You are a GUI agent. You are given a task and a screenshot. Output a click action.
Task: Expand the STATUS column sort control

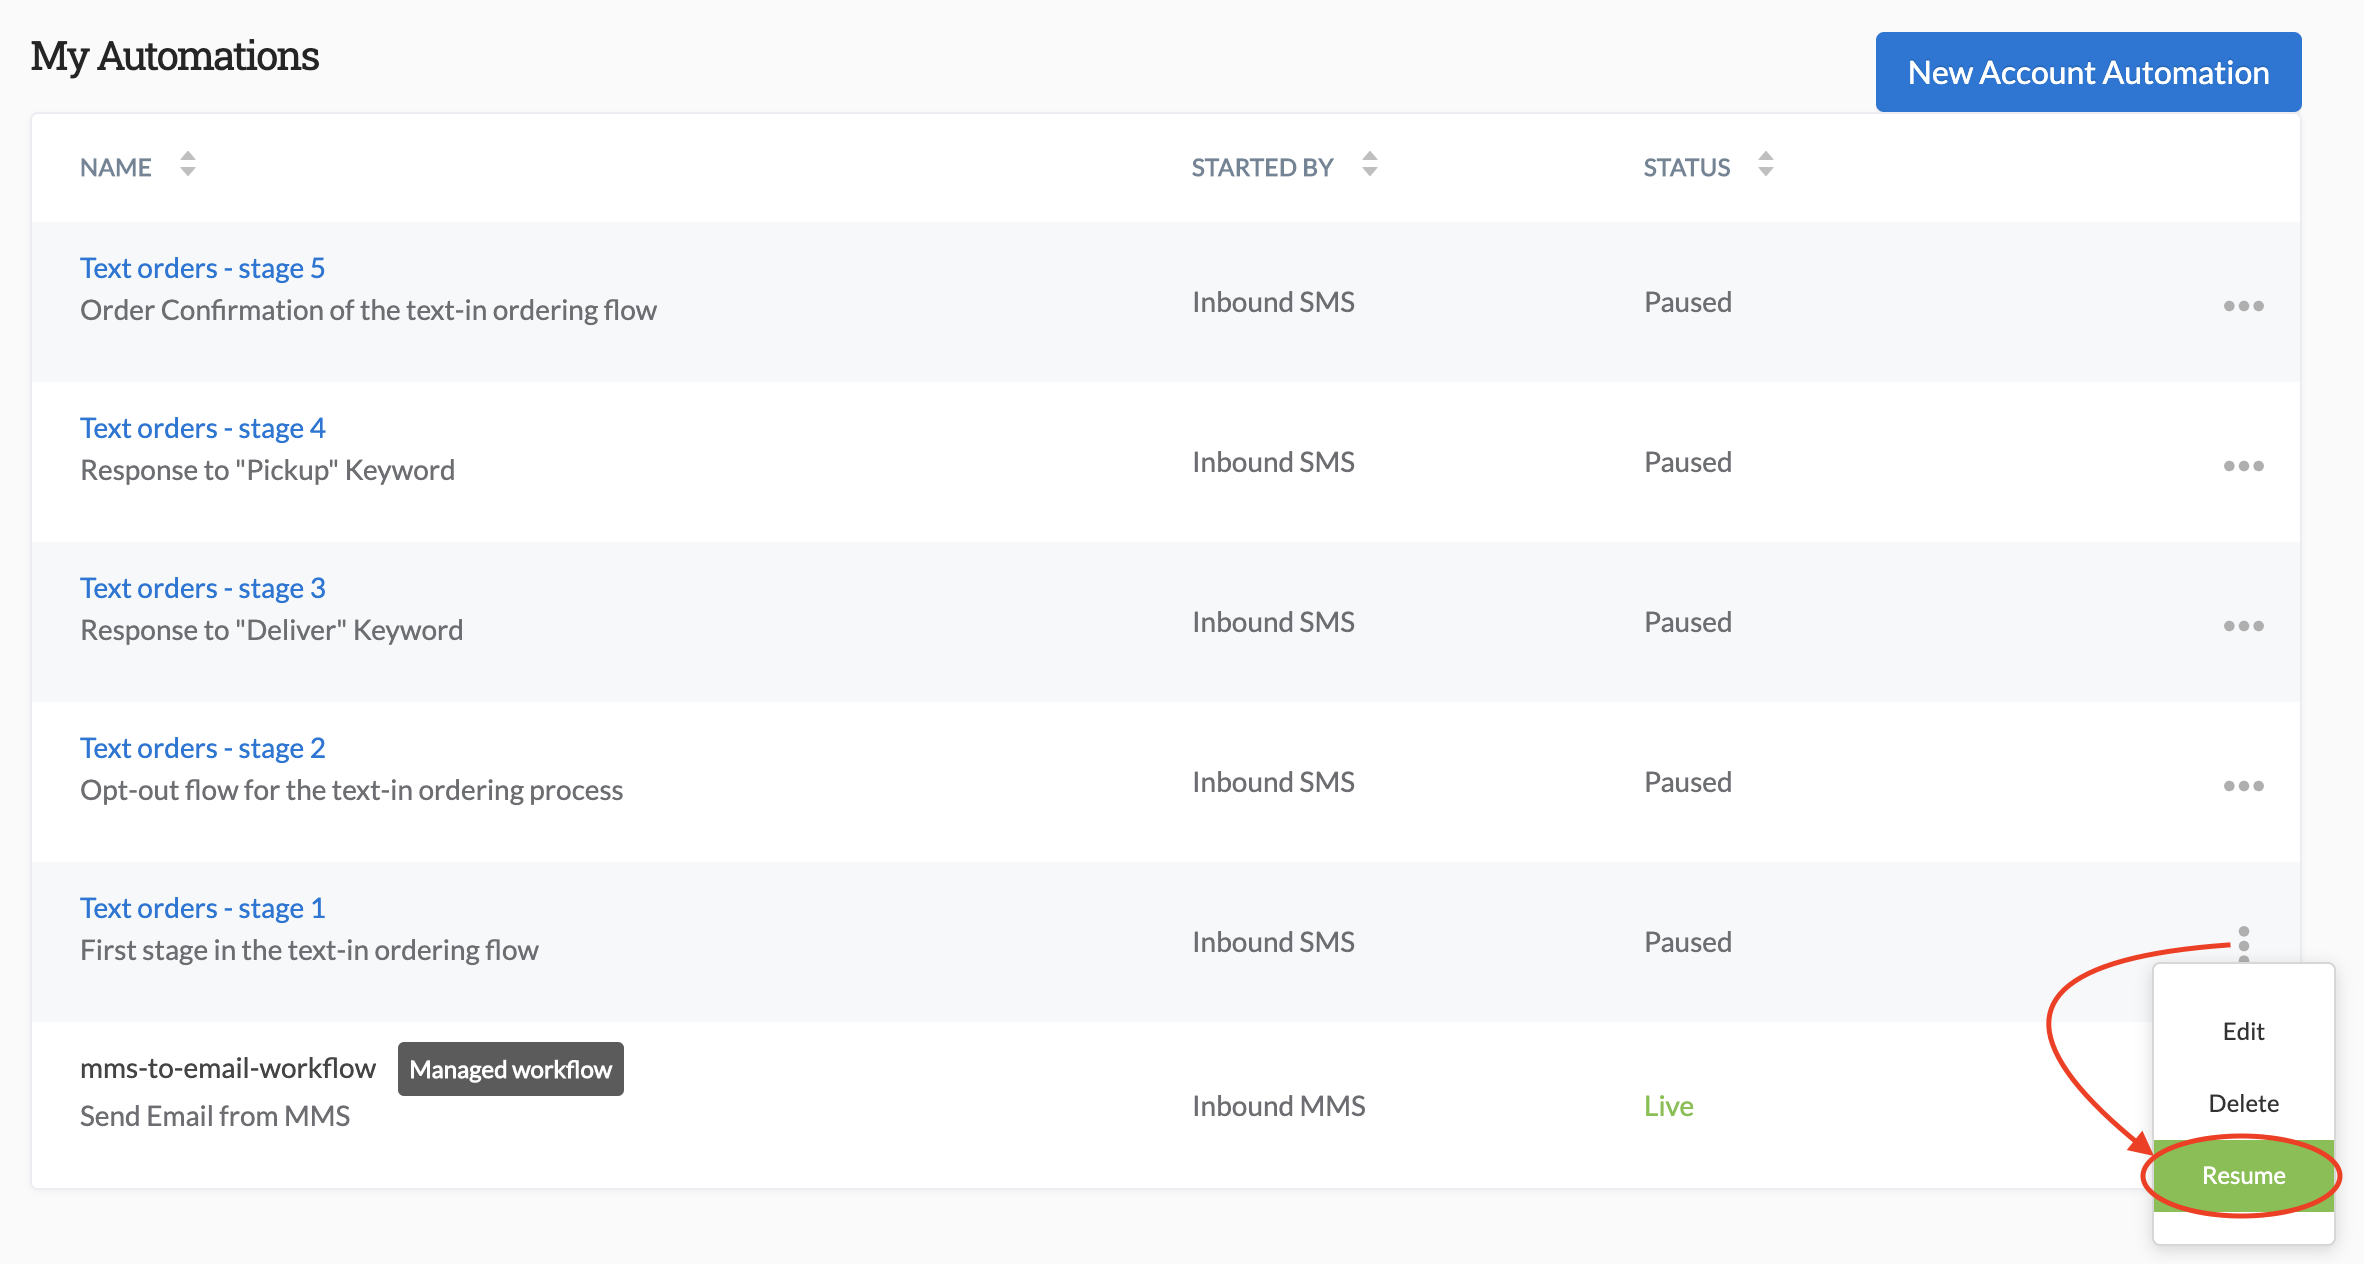pyautogui.click(x=1766, y=165)
